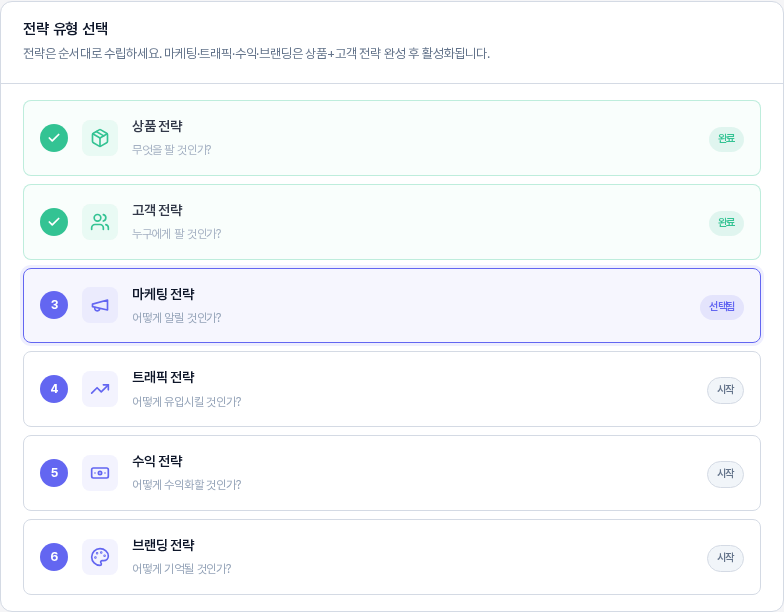Click the subtitle 어떻게 기억될 것인가?
Viewport: 784px width, 612px height.
182,569
